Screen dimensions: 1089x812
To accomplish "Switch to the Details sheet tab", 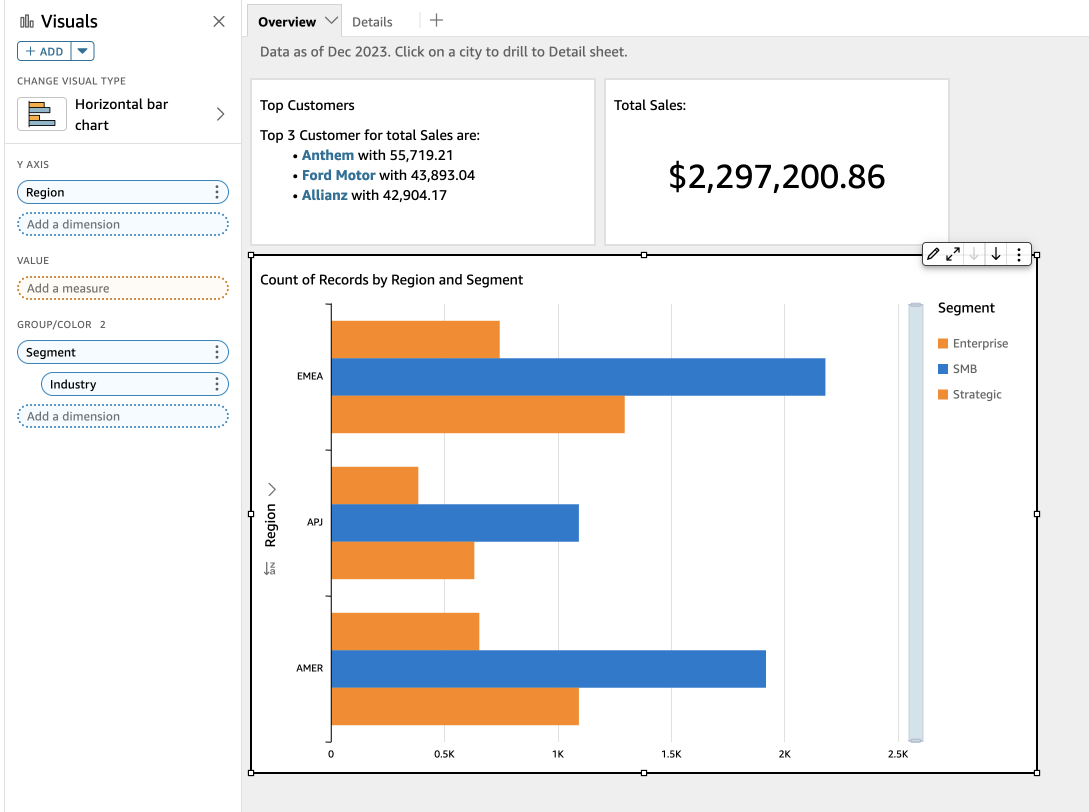I will click(x=372, y=22).
